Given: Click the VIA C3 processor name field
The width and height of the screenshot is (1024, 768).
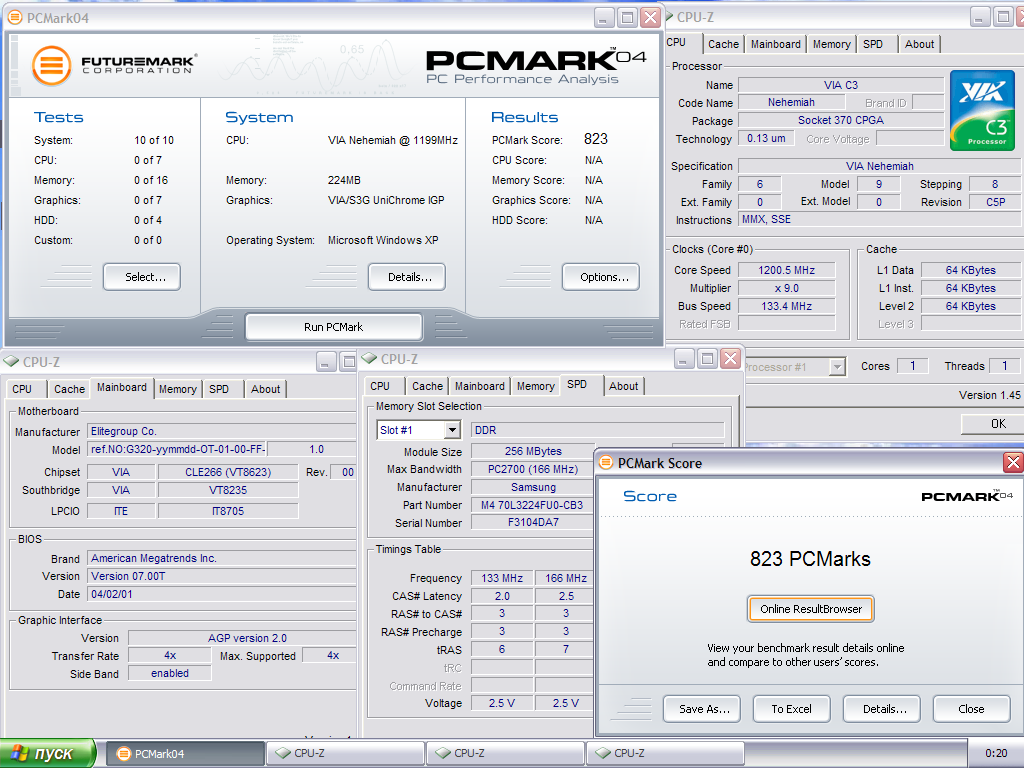Looking at the screenshot, I should click(841, 85).
